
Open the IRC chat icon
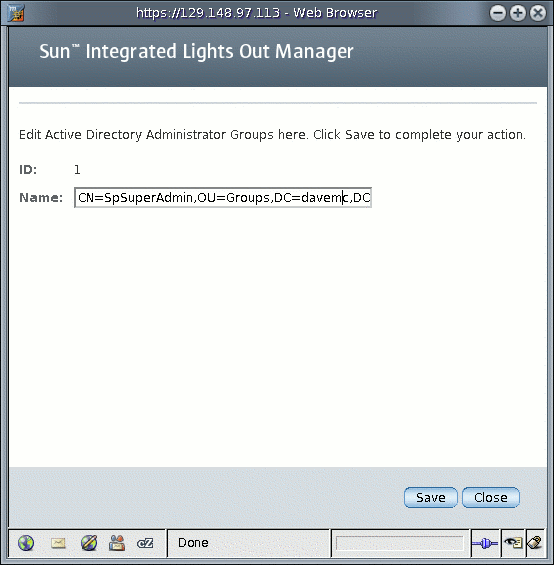click(x=145, y=543)
